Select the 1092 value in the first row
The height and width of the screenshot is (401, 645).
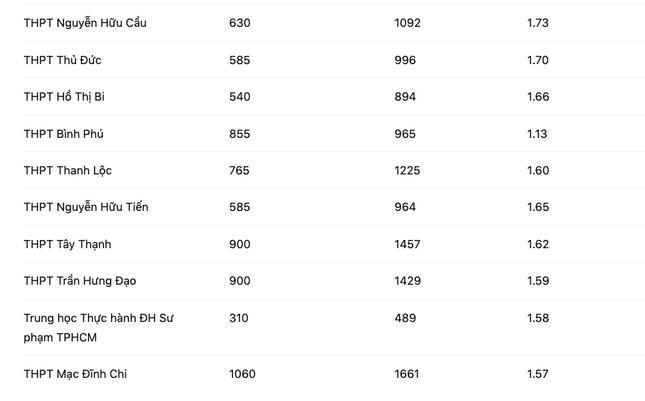tap(408, 23)
